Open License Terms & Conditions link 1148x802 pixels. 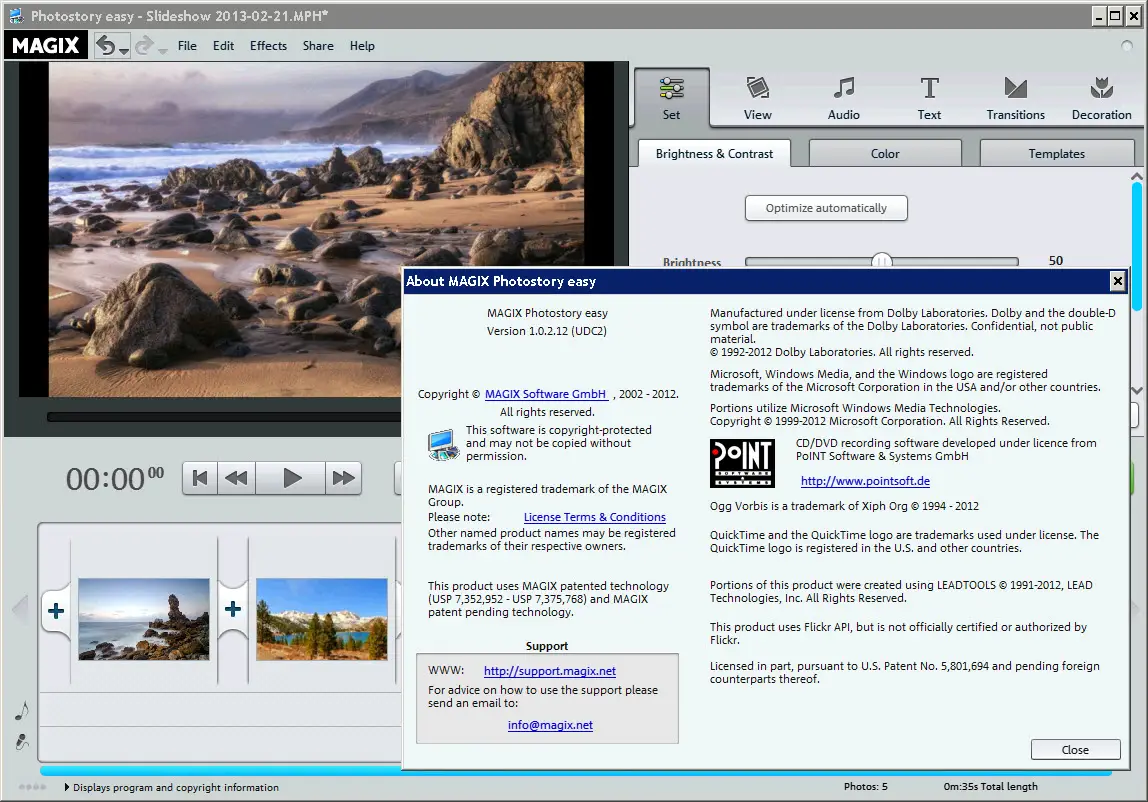click(594, 517)
